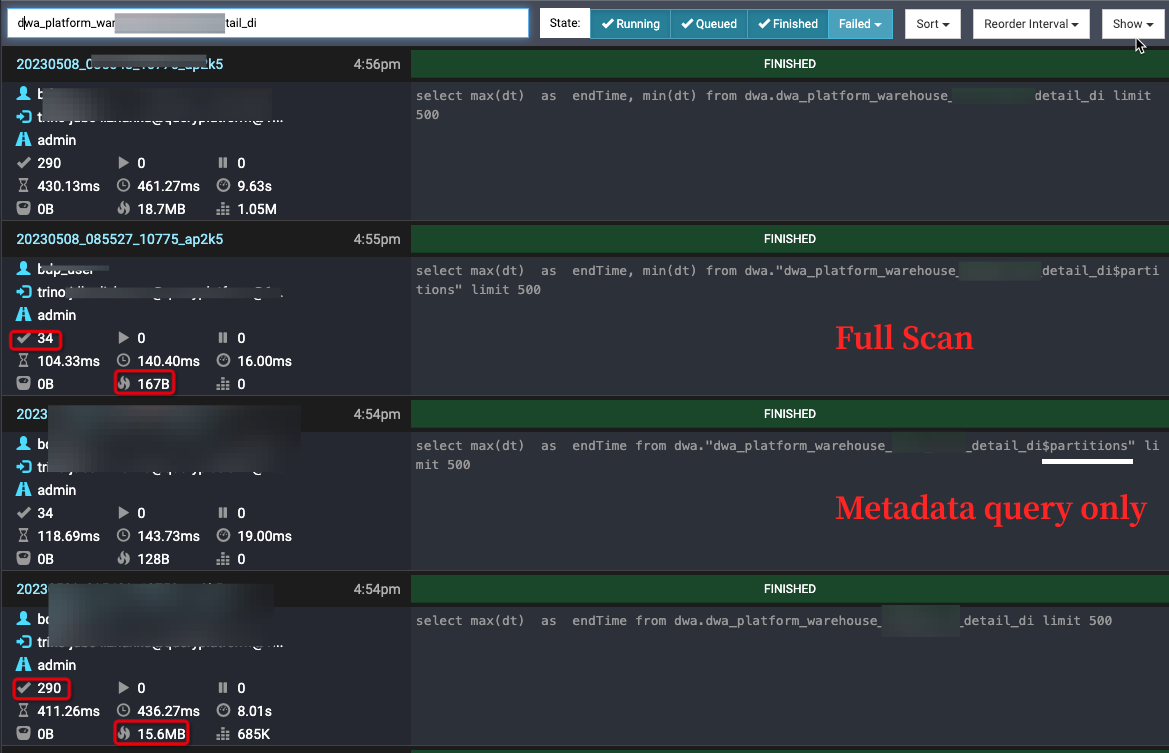Click the FINISHED status bar of the $partitions endTime-only query
This screenshot has width=1169, height=753.
tap(790, 414)
